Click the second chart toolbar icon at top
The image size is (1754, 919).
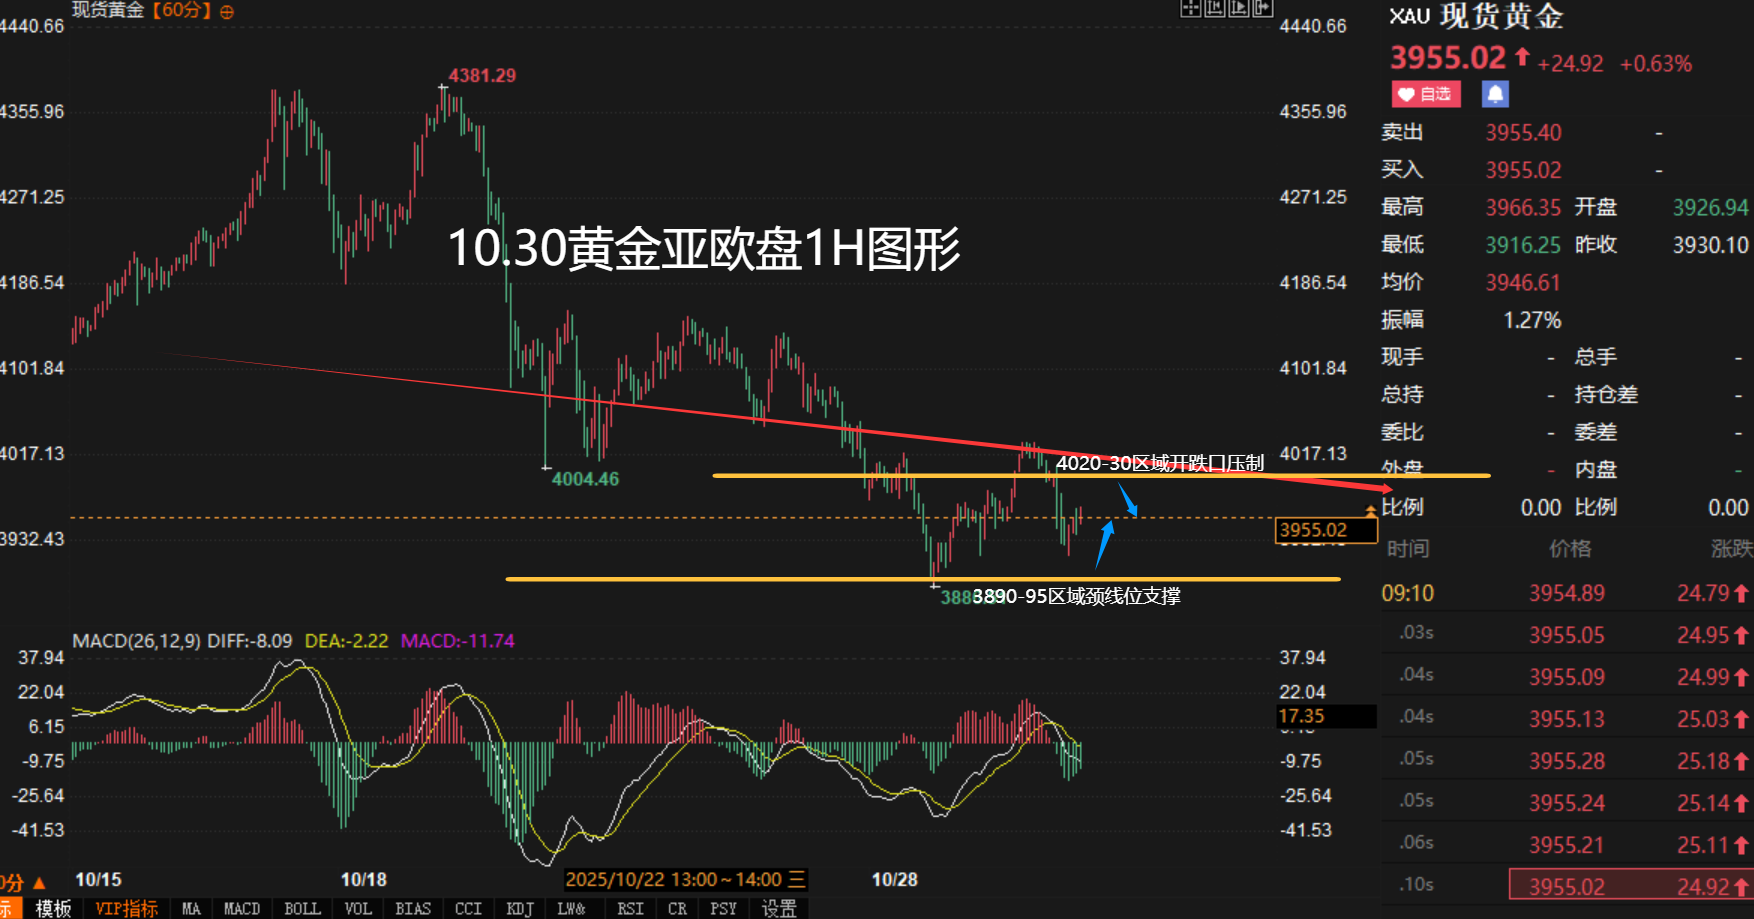pos(1214,9)
